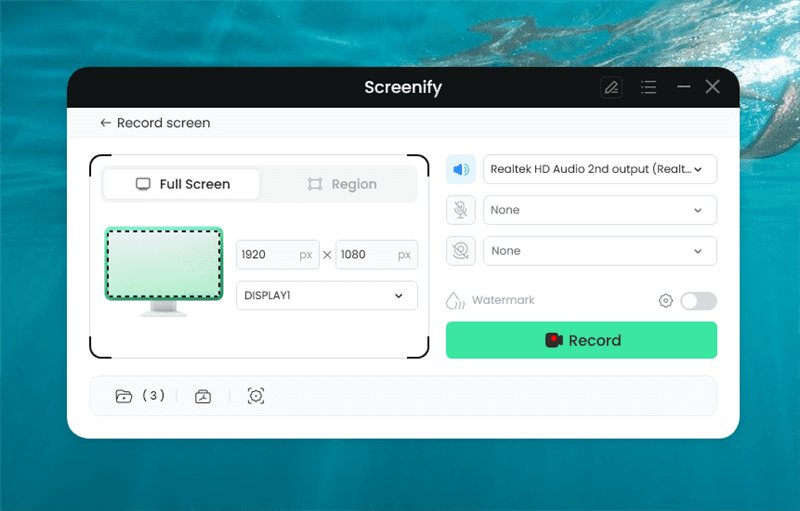Click the Watermark droplet icon
The height and width of the screenshot is (511, 800).
(455, 301)
